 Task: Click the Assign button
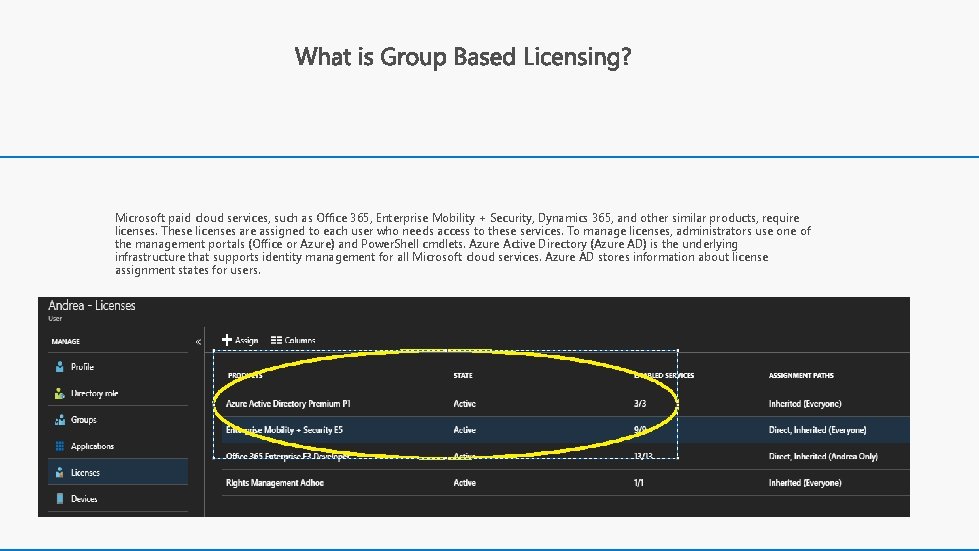[x=240, y=340]
